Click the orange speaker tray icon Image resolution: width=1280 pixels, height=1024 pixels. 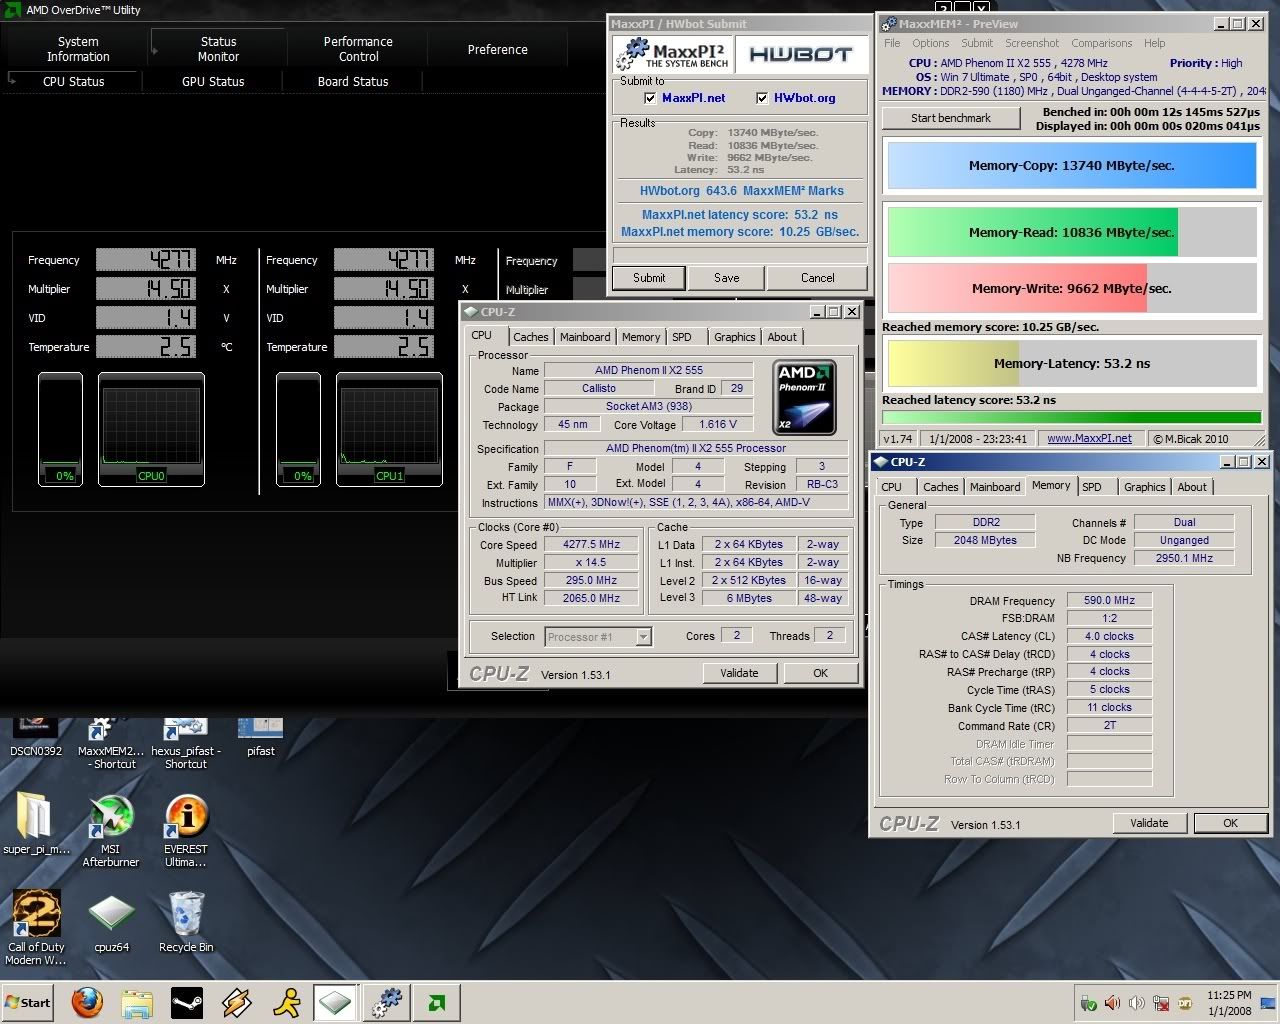click(1112, 1003)
